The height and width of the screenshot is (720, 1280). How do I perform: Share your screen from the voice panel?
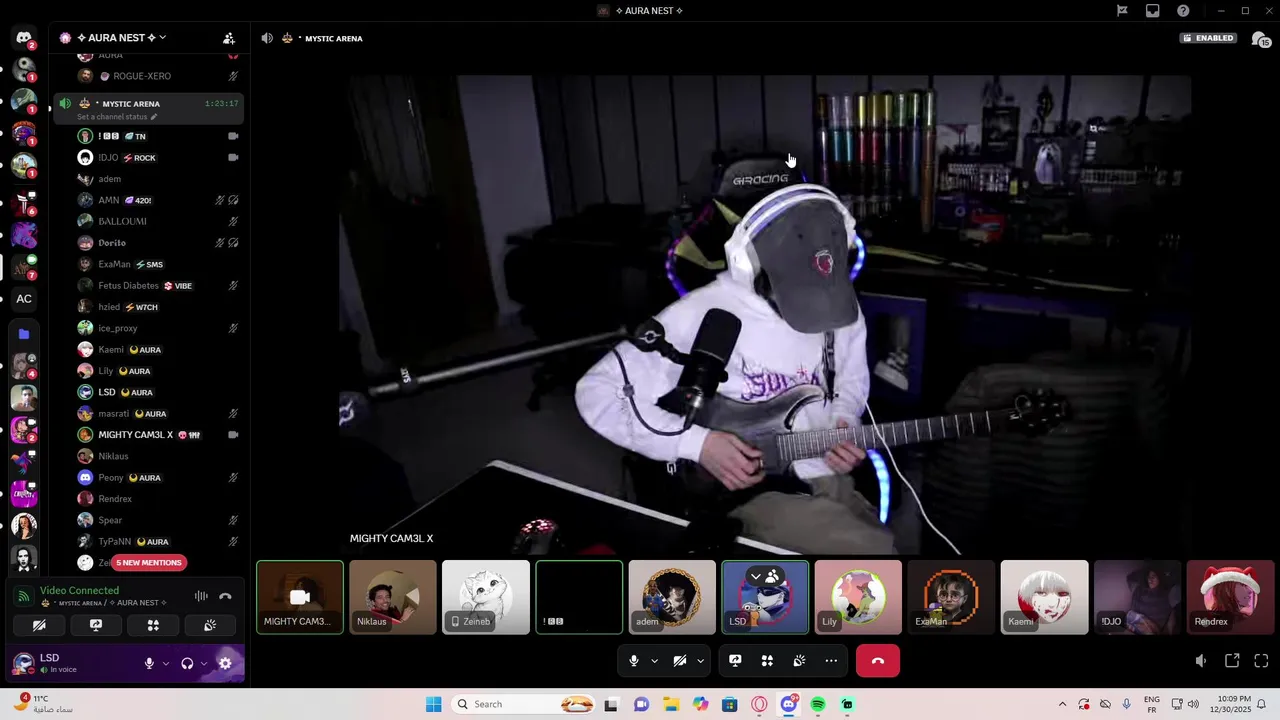pos(96,625)
